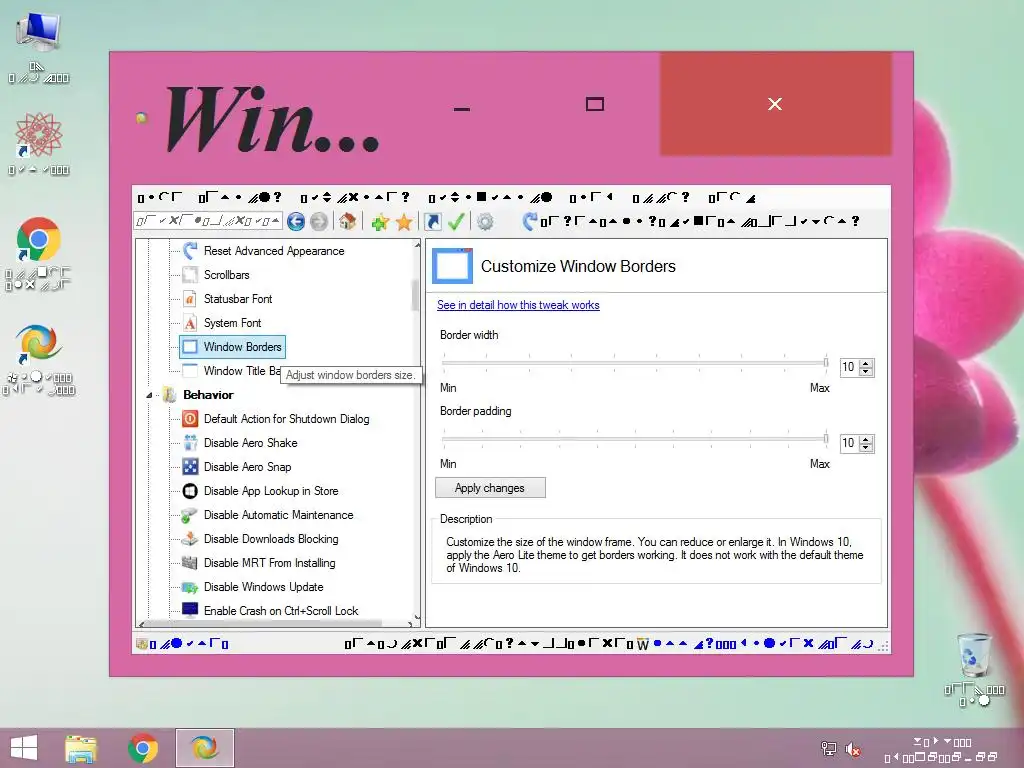1024x768 pixels.
Task: Click the muted volume tray icon
Action: pos(852,748)
